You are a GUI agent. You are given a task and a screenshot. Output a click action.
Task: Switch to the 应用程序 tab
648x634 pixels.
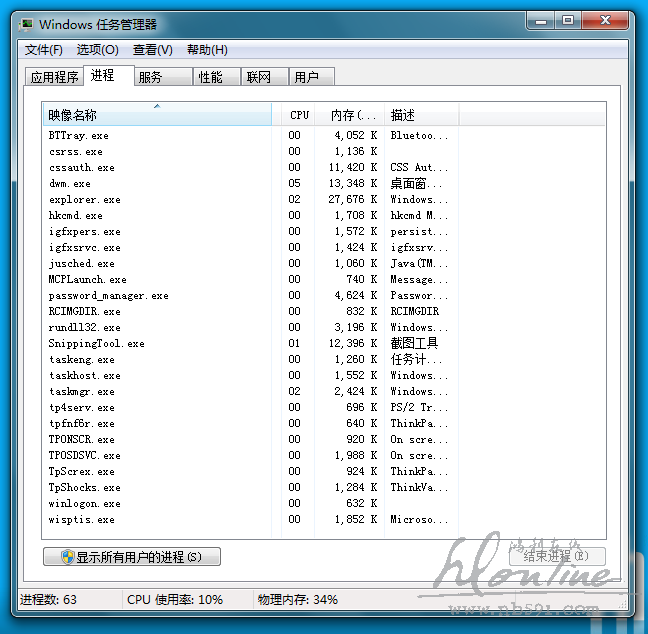pyautogui.click(x=54, y=77)
